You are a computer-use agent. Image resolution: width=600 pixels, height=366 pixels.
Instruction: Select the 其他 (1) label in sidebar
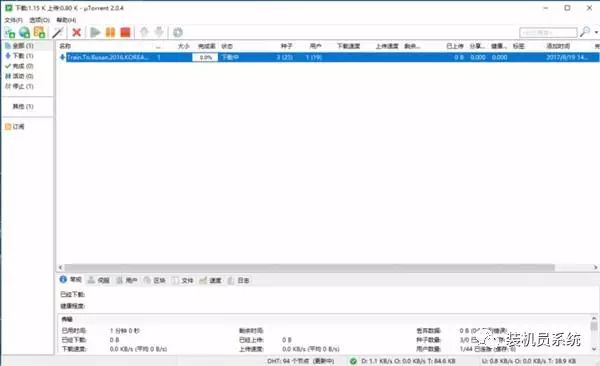point(23,106)
